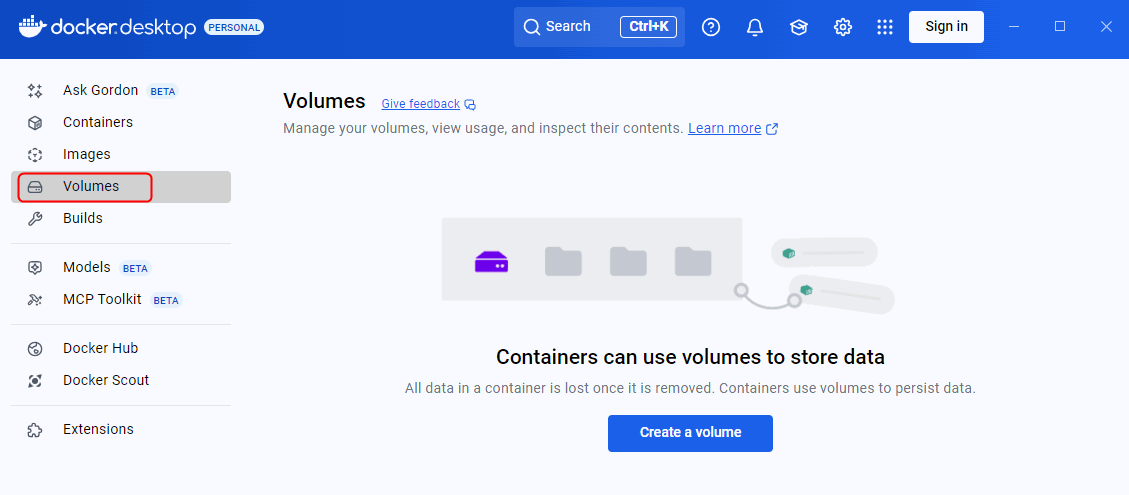Open the notifications bell icon

pos(755,27)
